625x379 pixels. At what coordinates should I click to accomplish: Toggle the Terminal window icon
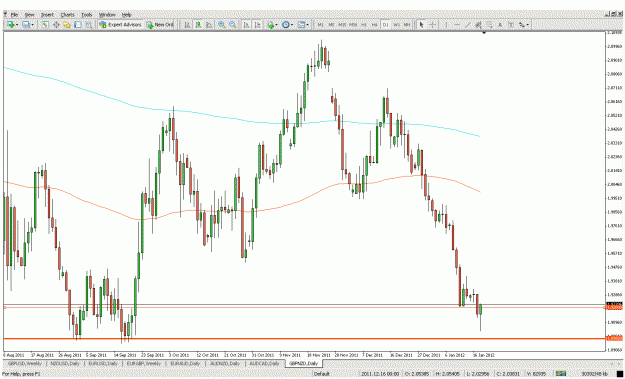pos(78,25)
